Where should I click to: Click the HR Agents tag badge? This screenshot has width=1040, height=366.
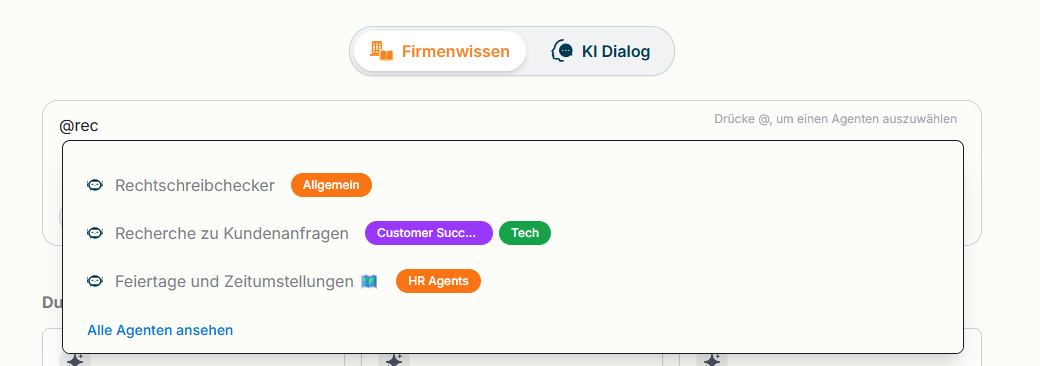tap(438, 281)
